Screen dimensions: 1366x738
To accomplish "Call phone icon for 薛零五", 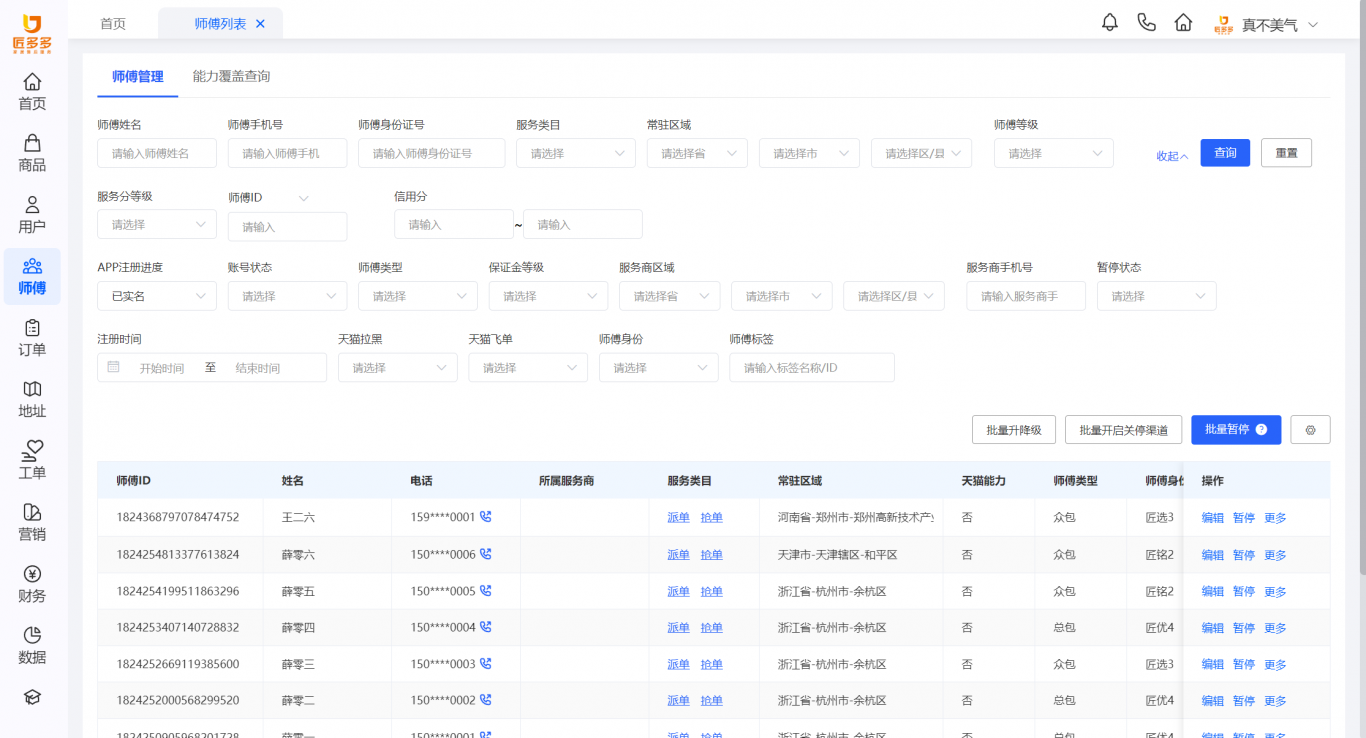I will [486, 591].
